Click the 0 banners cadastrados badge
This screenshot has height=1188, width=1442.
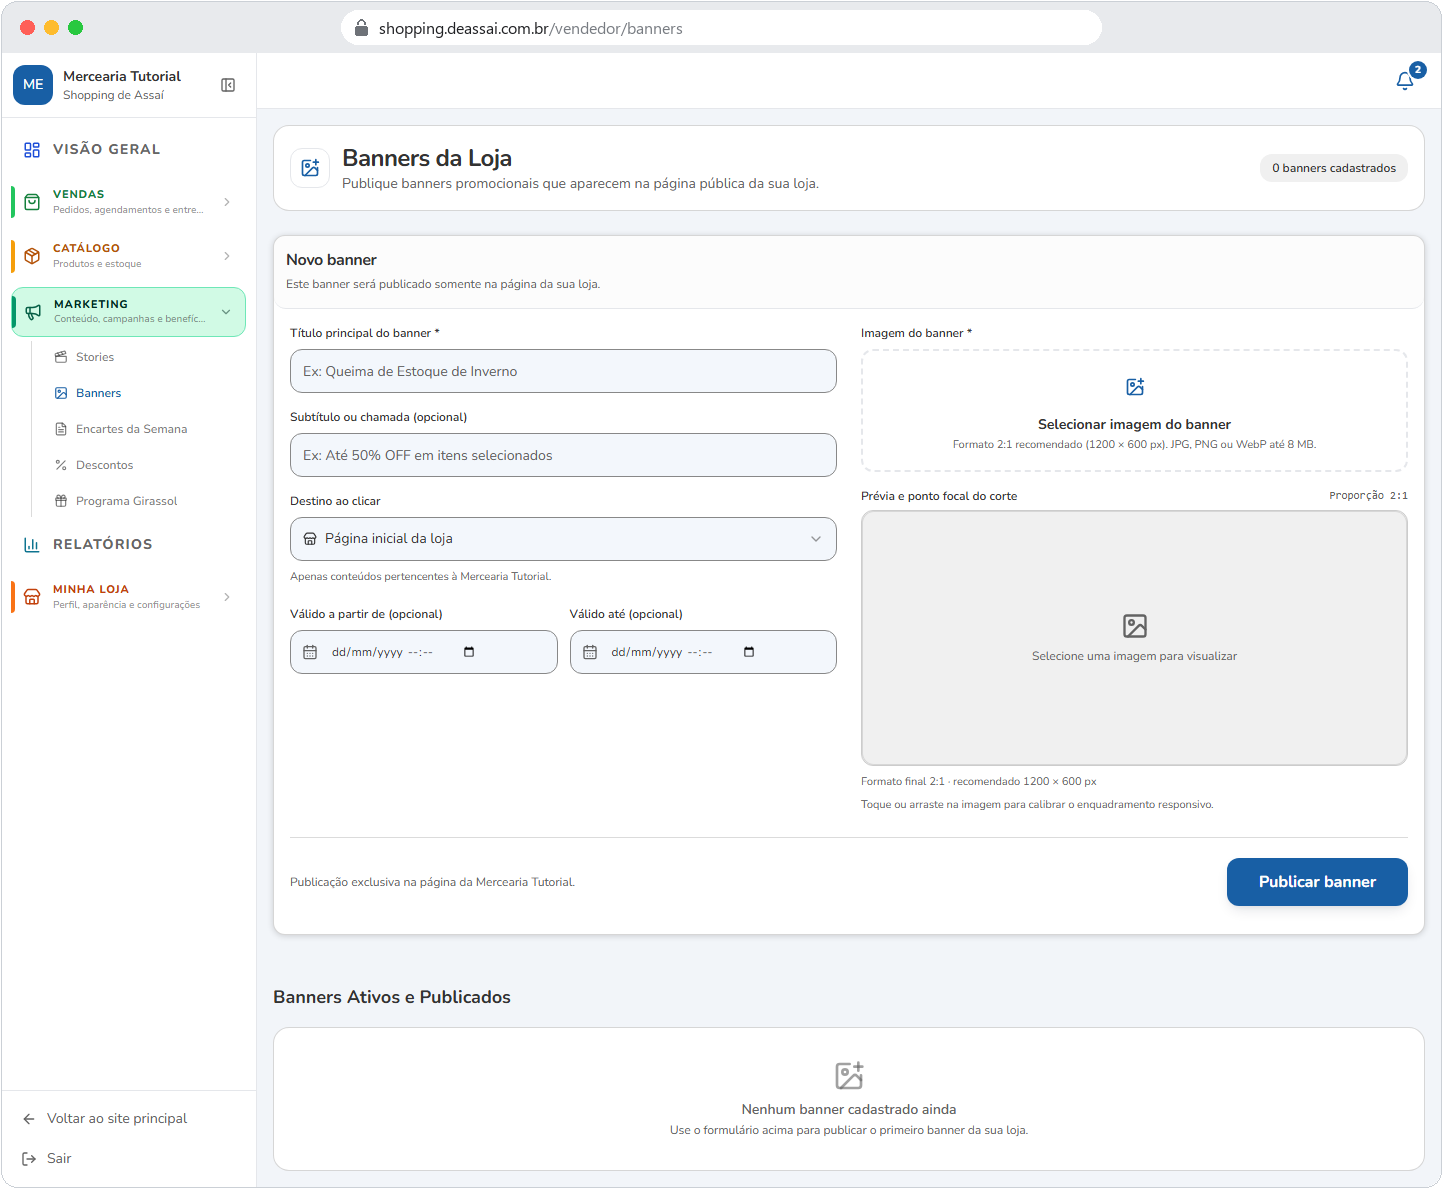[x=1334, y=168]
